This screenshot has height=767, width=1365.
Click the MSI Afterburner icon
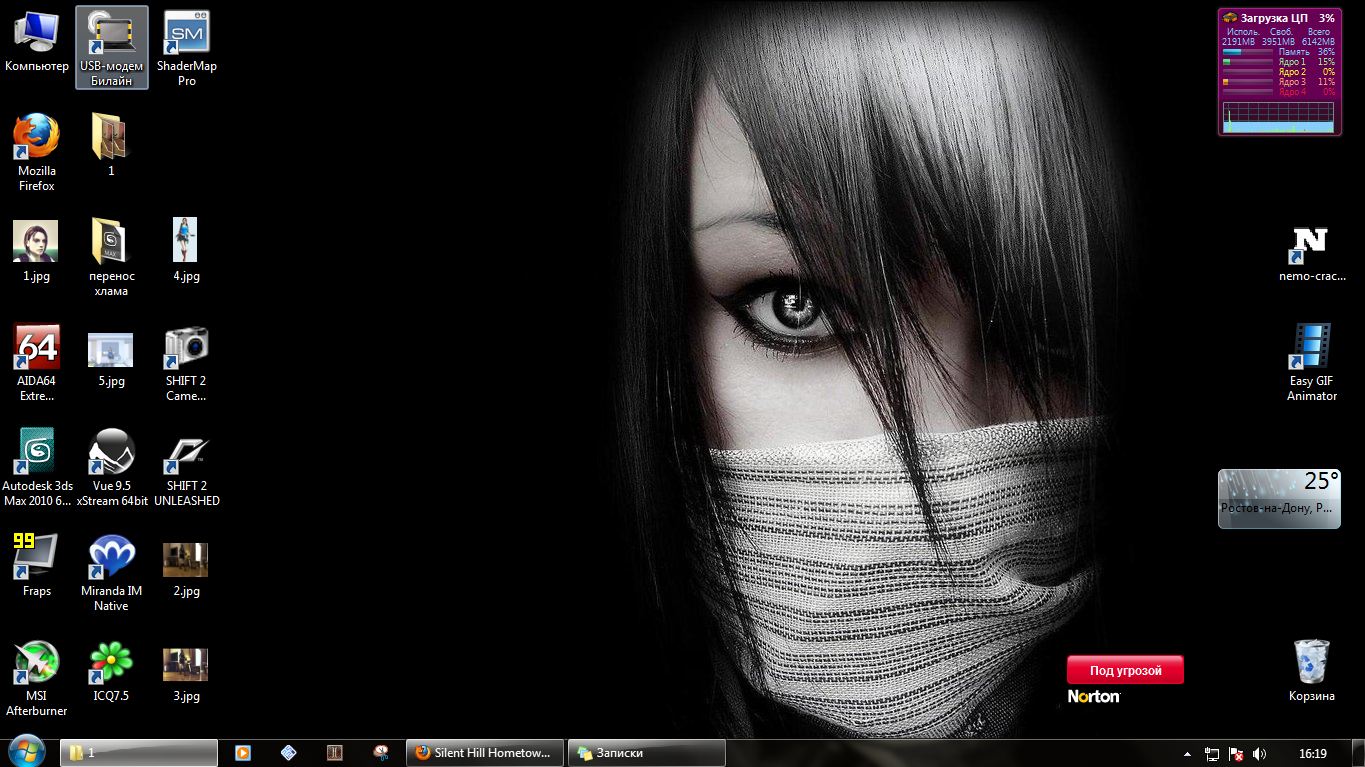pos(36,663)
